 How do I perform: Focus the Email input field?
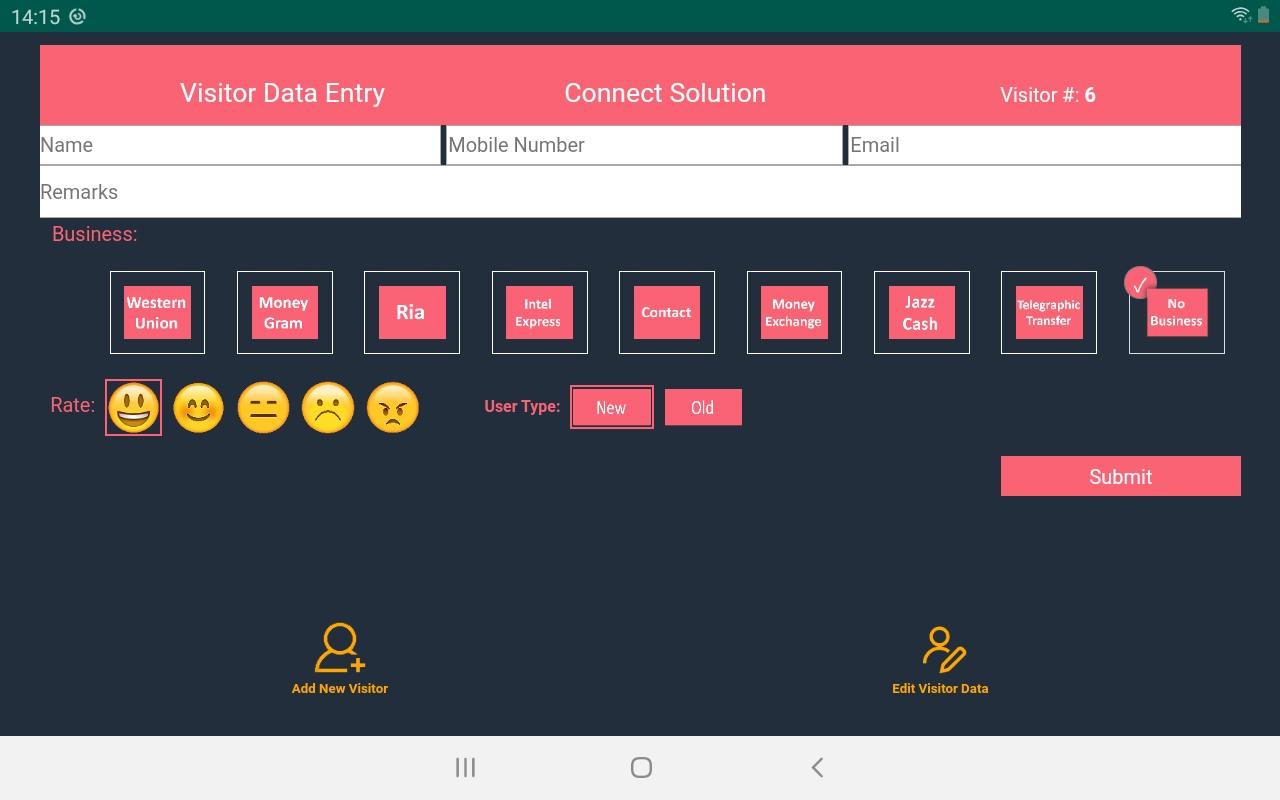[1044, 145]
